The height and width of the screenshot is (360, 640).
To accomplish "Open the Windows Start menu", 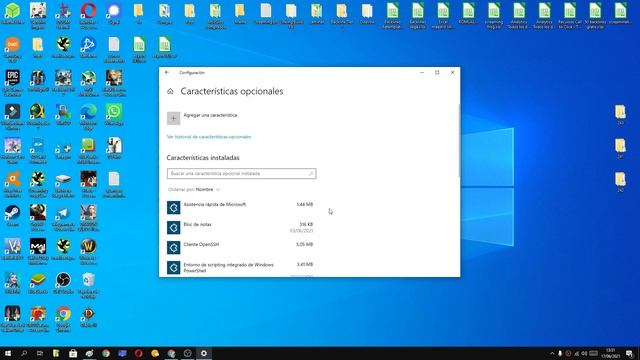I will (7, 353).
